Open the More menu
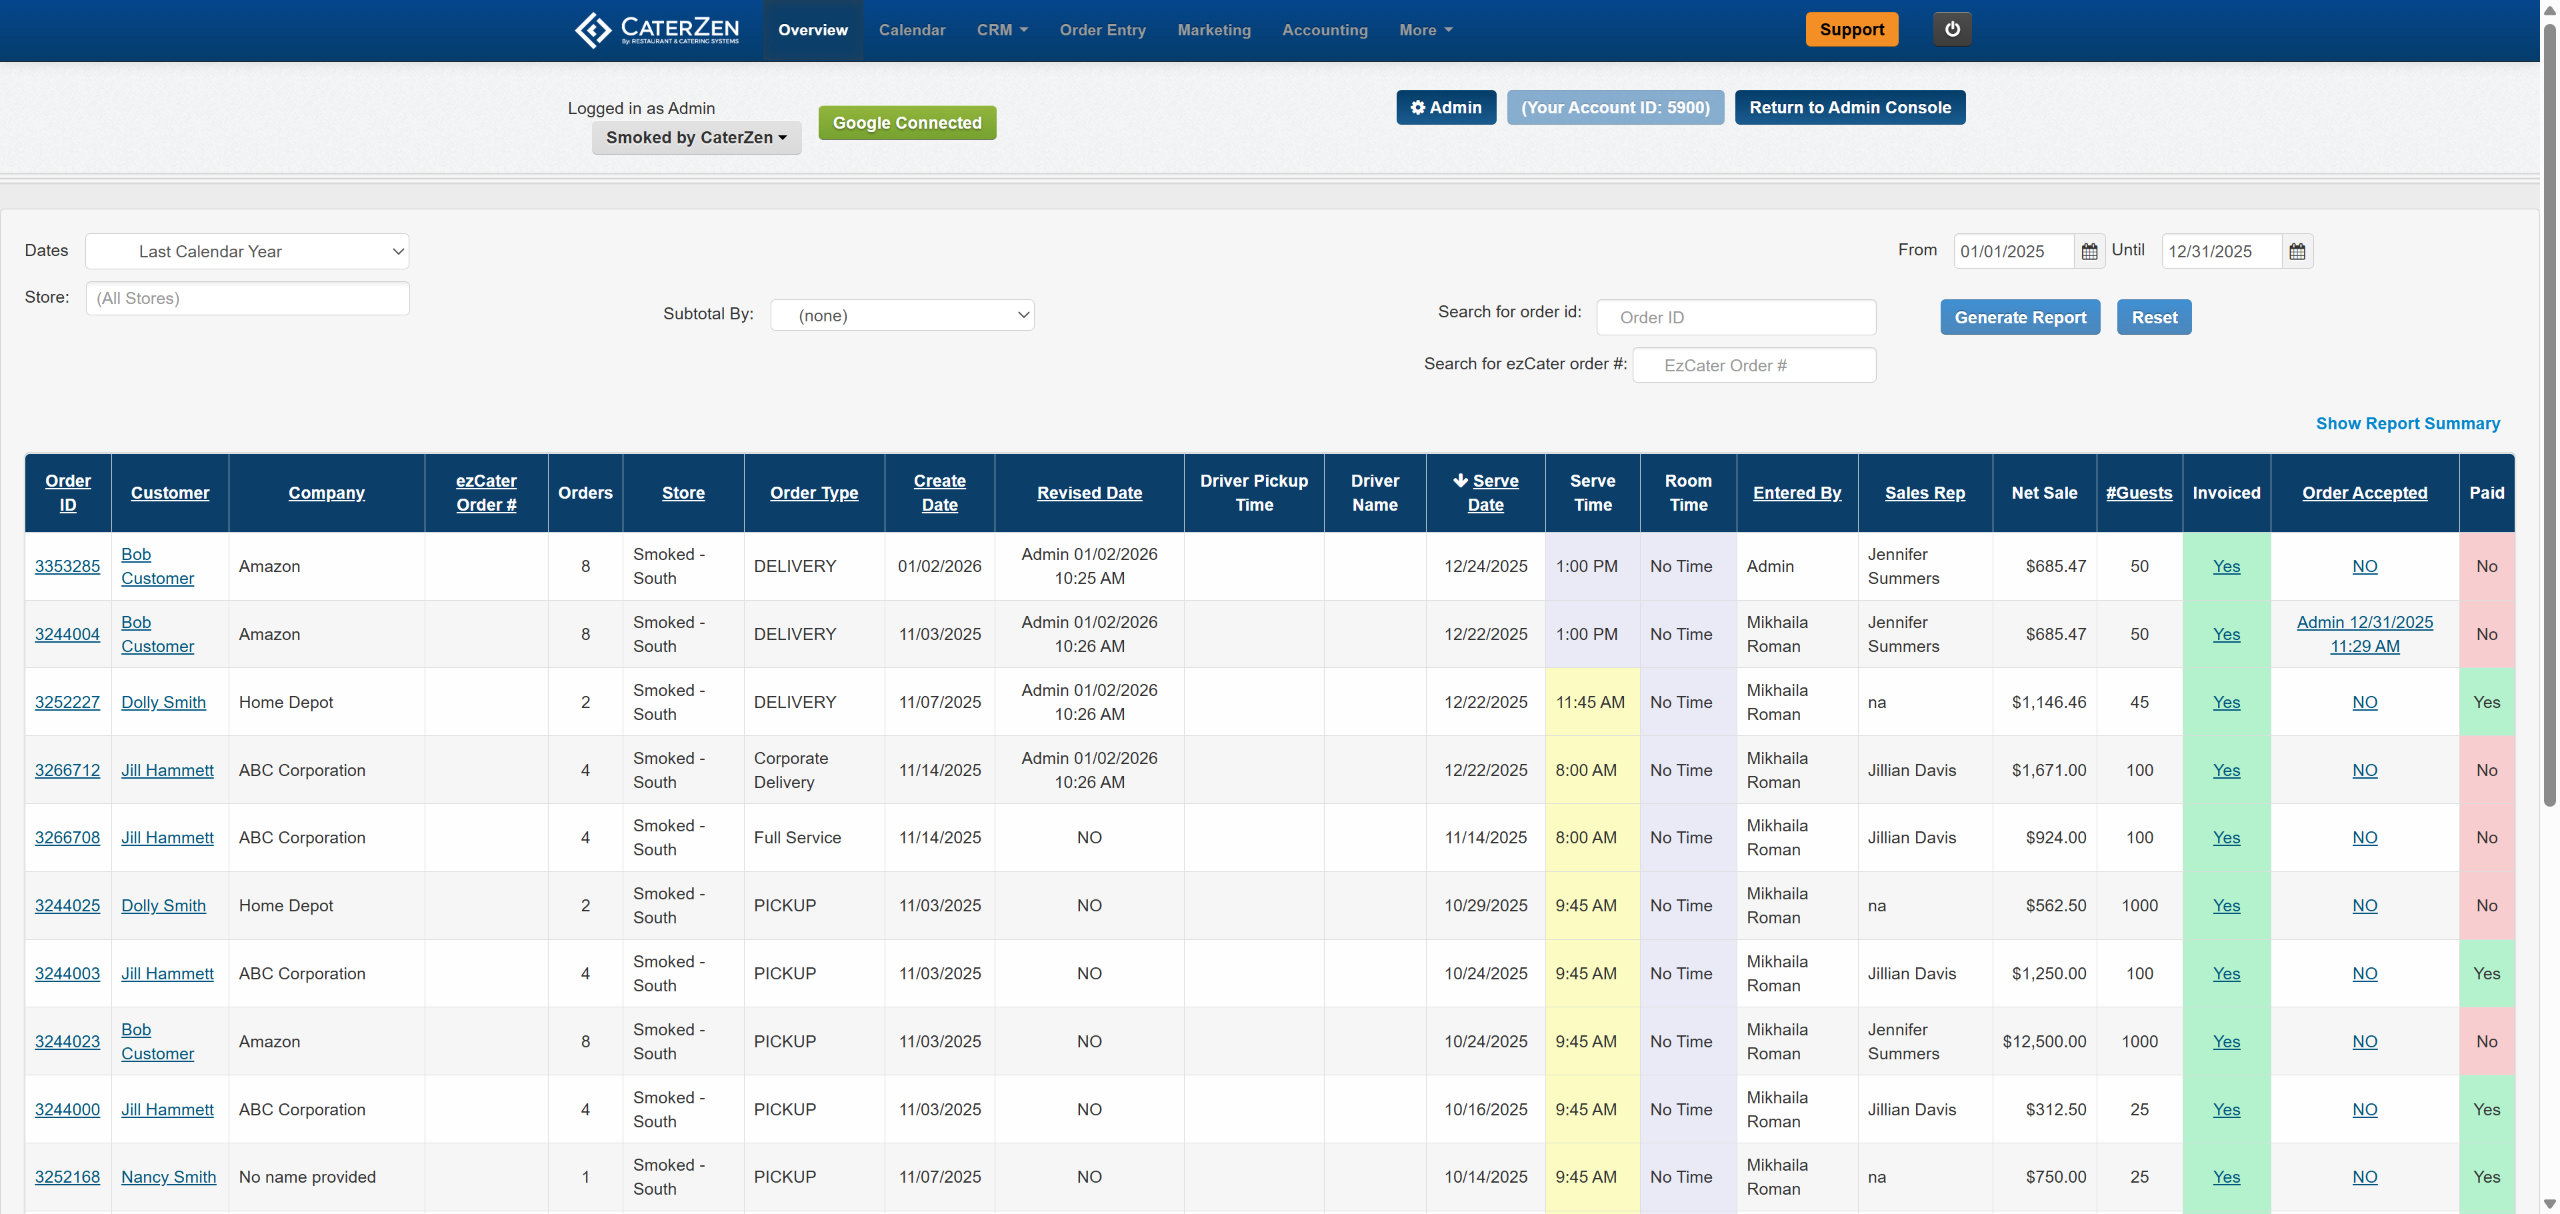 1424,30
